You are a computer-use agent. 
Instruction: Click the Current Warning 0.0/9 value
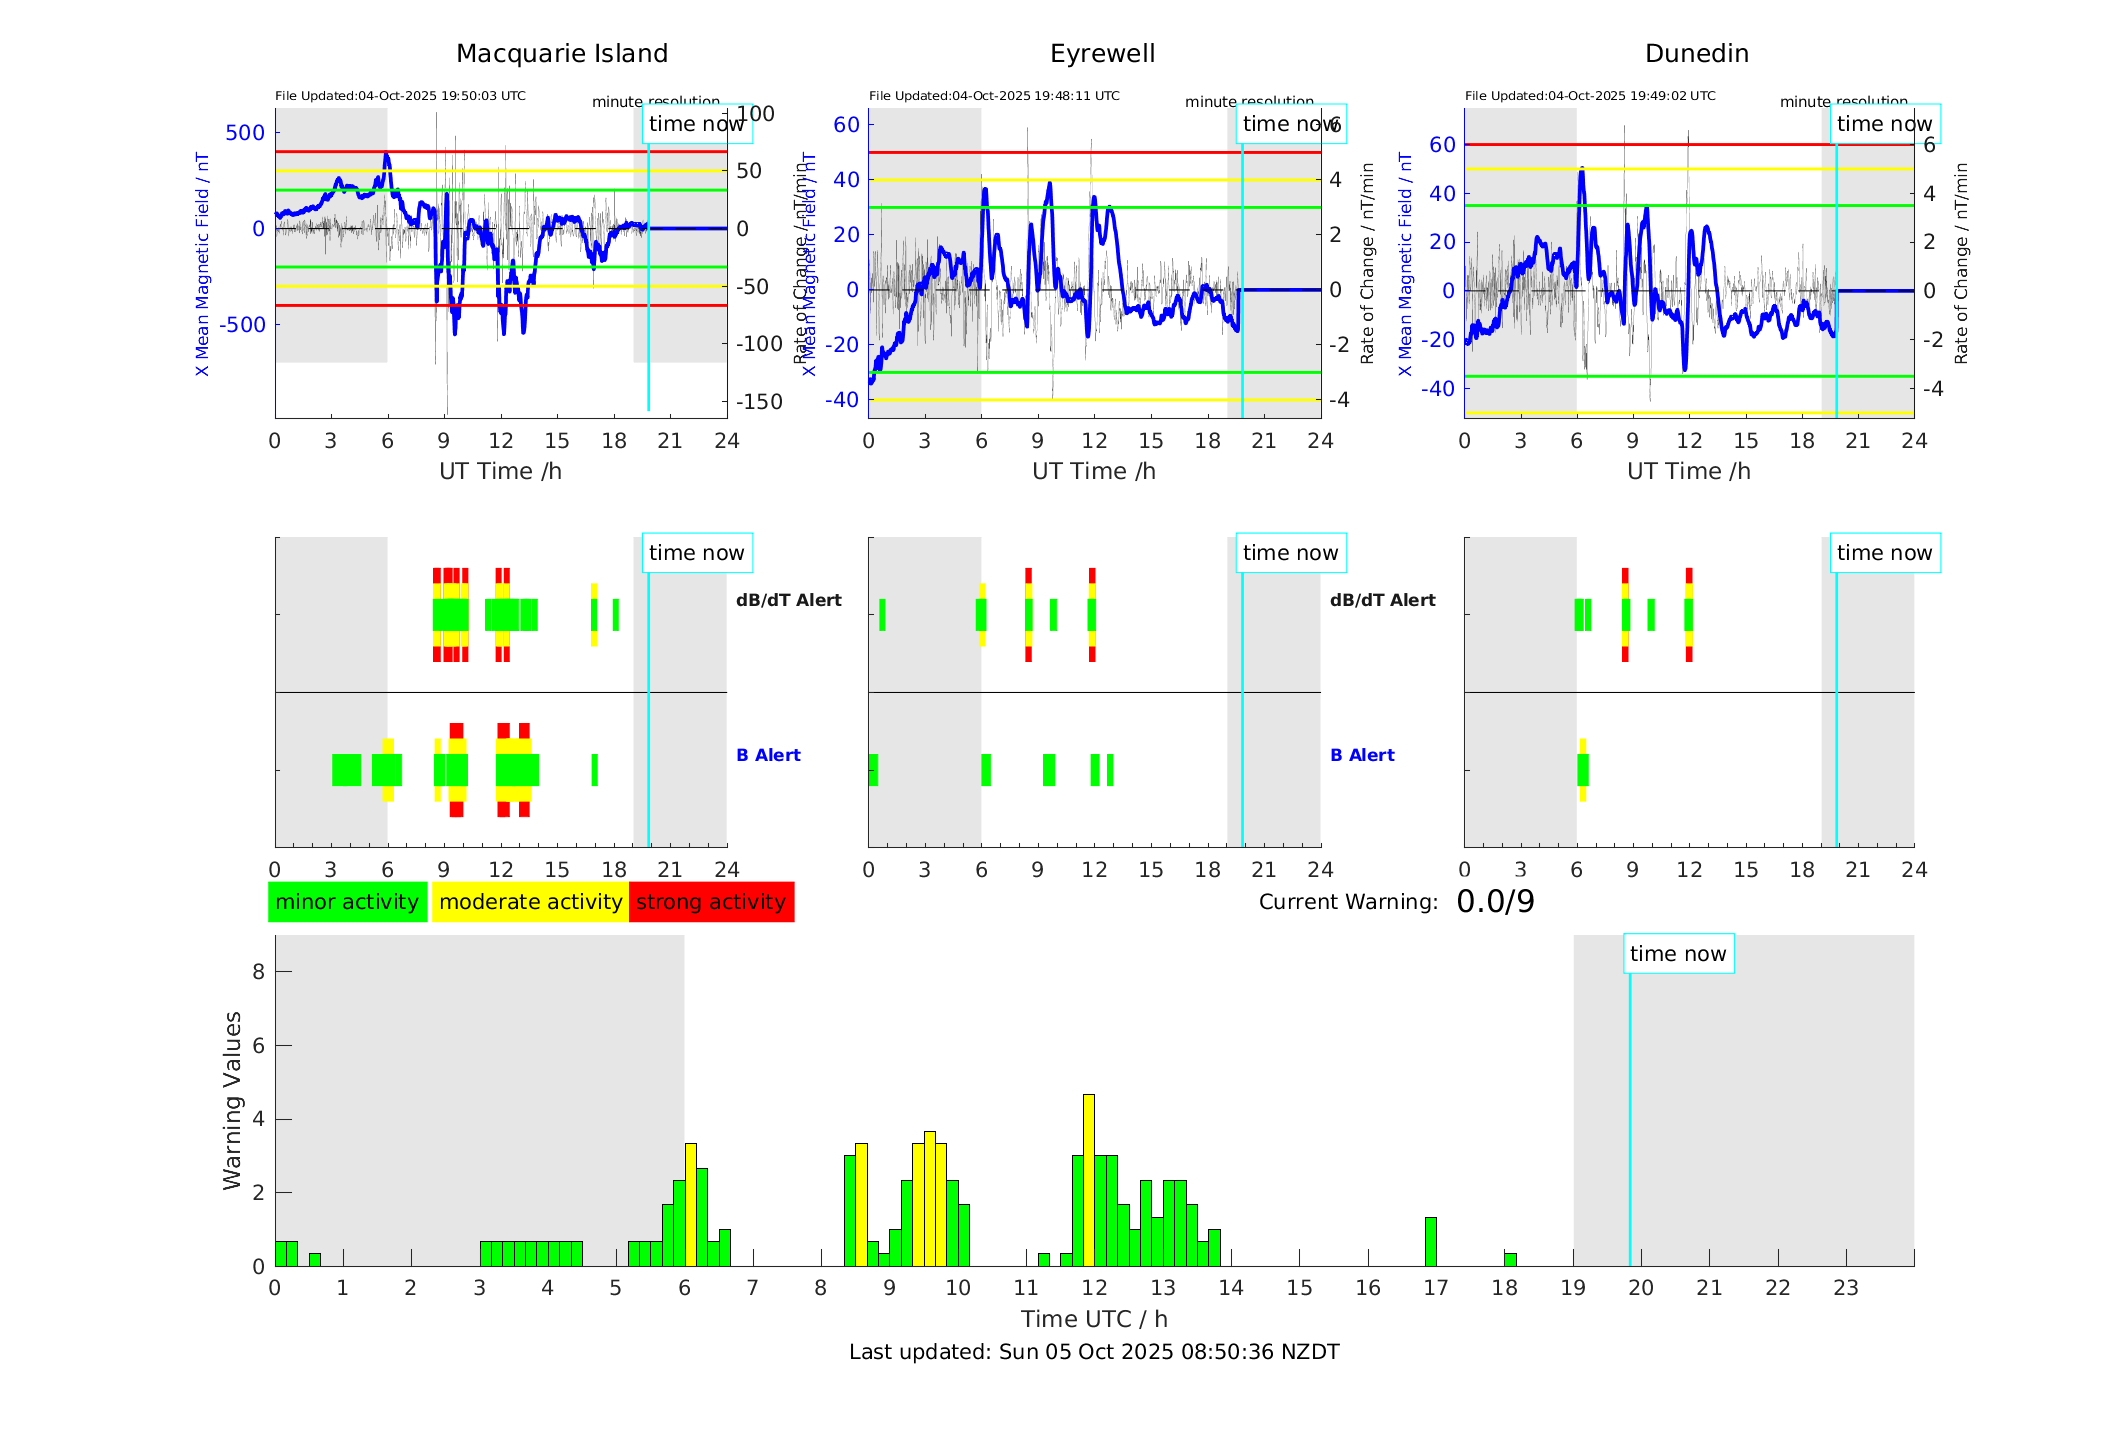1495,902
